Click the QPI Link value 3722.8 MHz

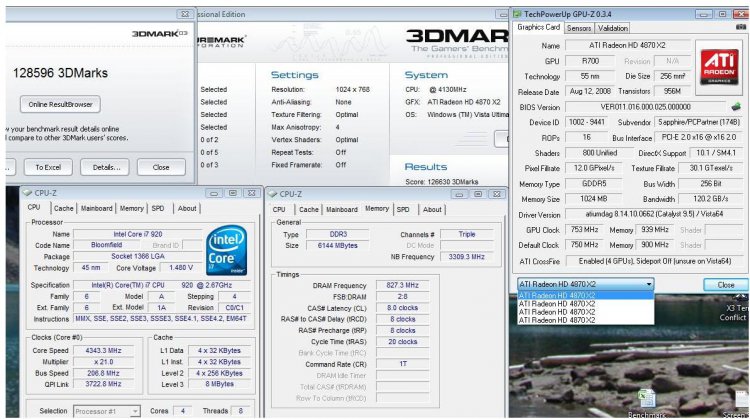(x=103, y=384)
